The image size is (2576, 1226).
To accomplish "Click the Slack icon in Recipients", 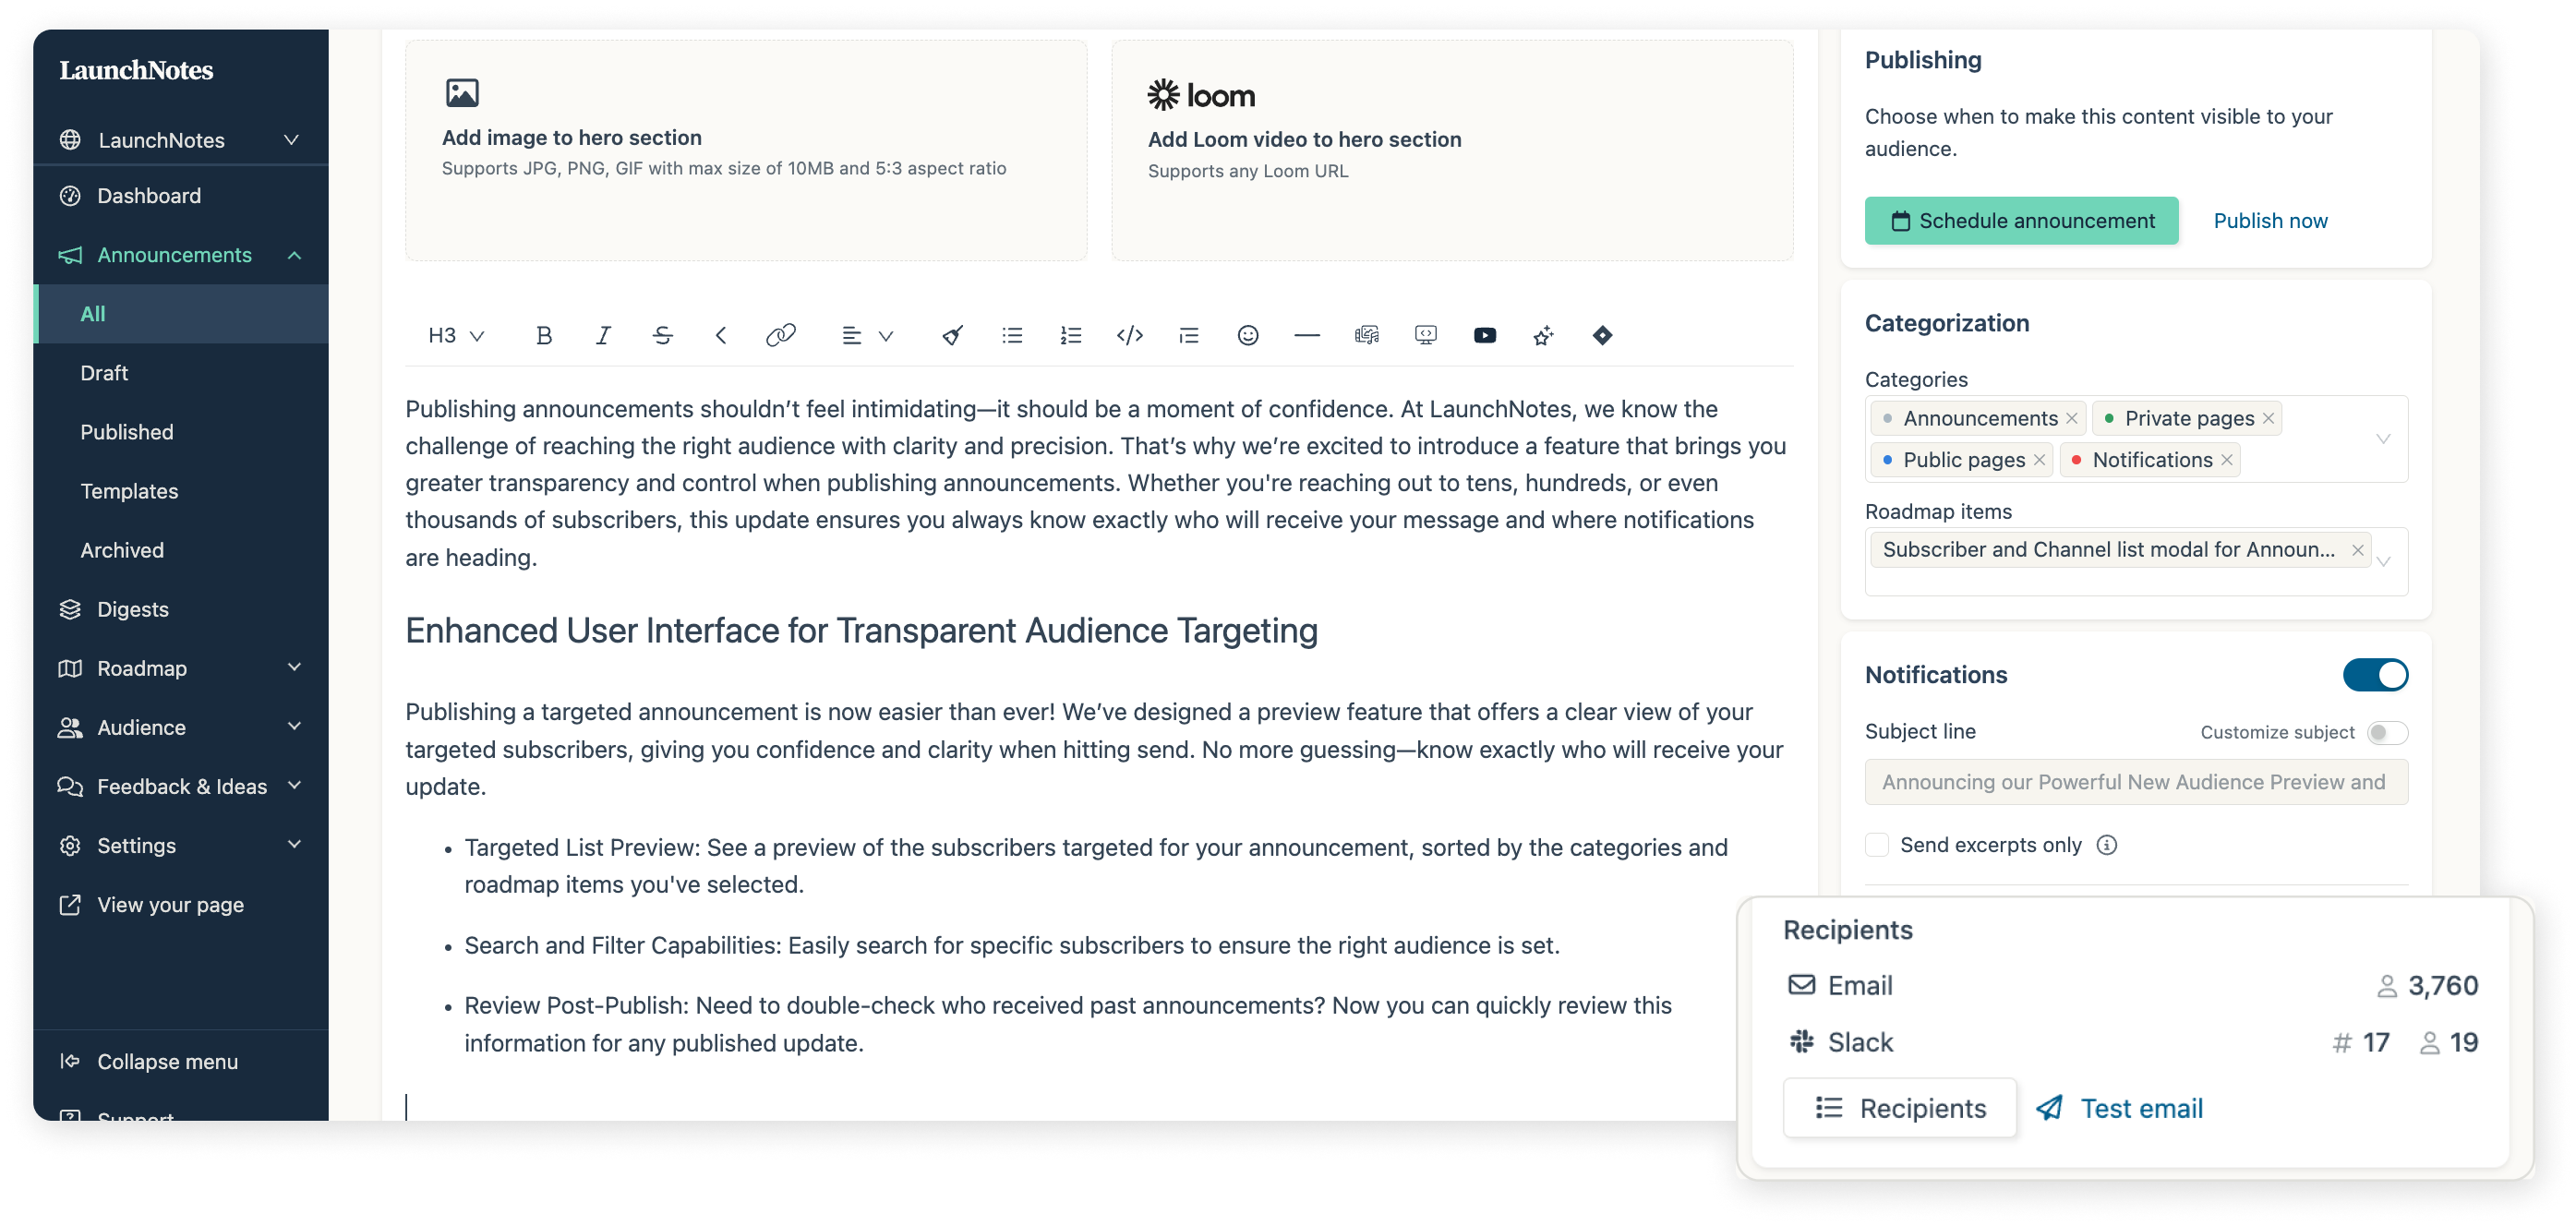I will pos(1802,1042).
